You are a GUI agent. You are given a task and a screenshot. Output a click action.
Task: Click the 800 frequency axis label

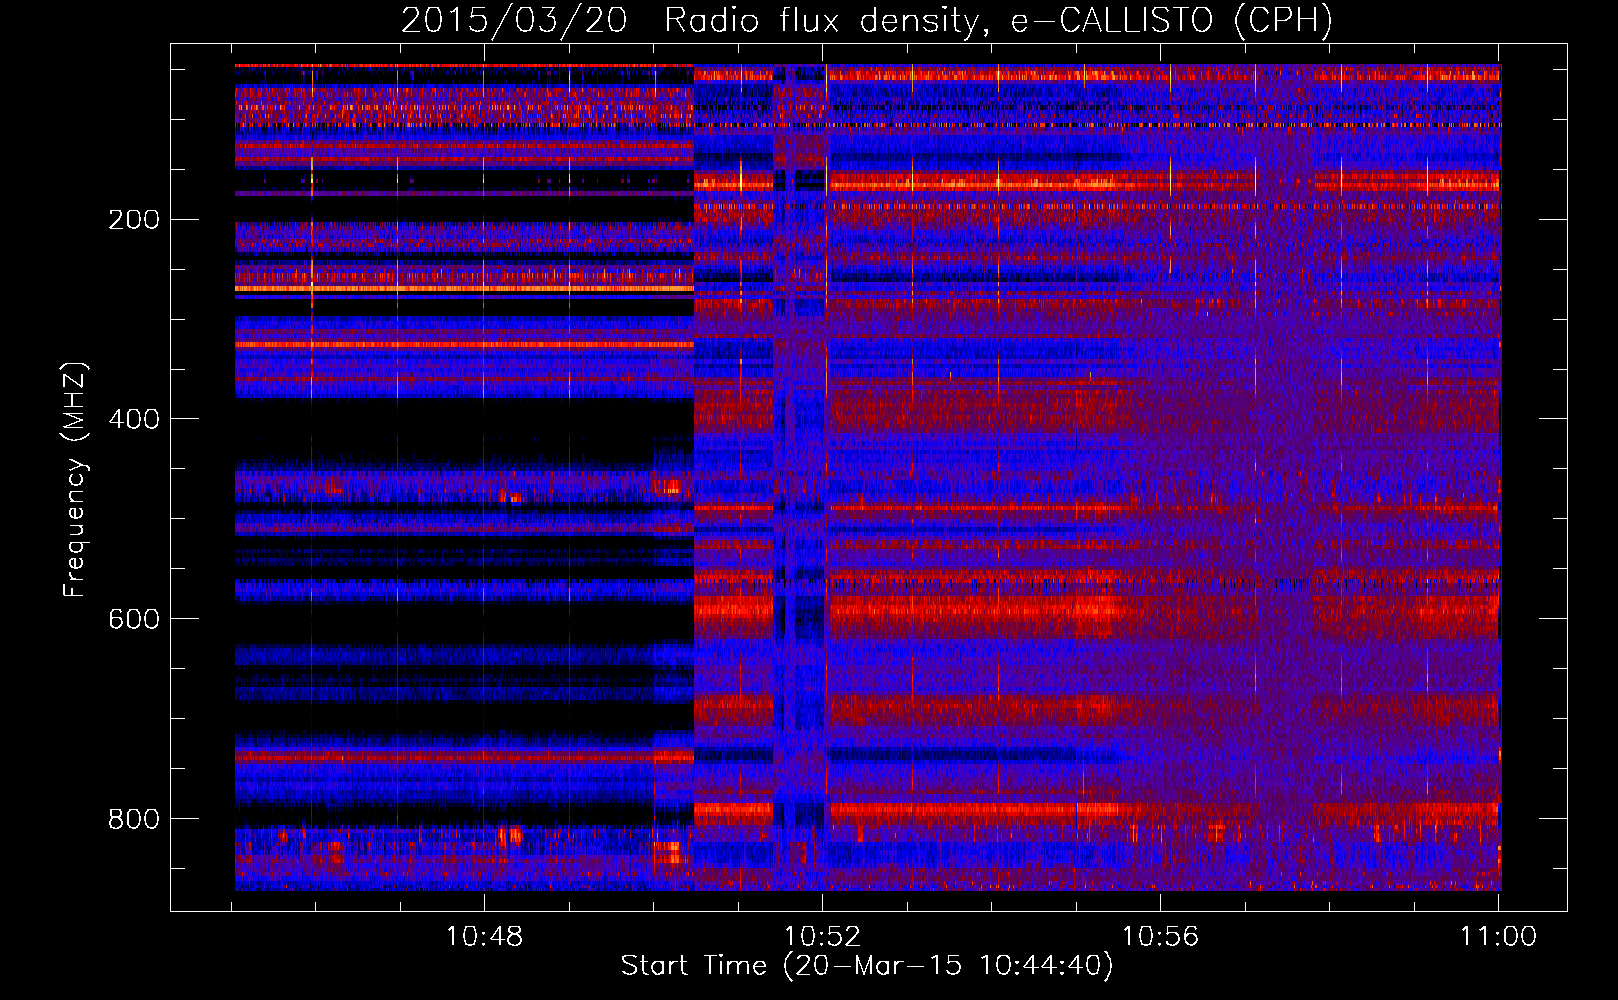[x=133, y=819]
